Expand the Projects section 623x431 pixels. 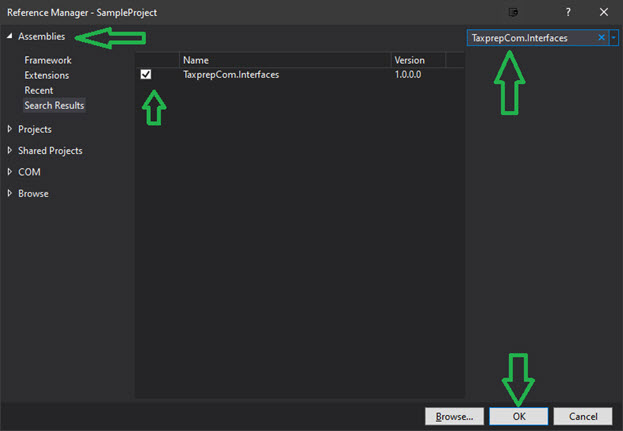pyautogui.click(x=11, y=129)
